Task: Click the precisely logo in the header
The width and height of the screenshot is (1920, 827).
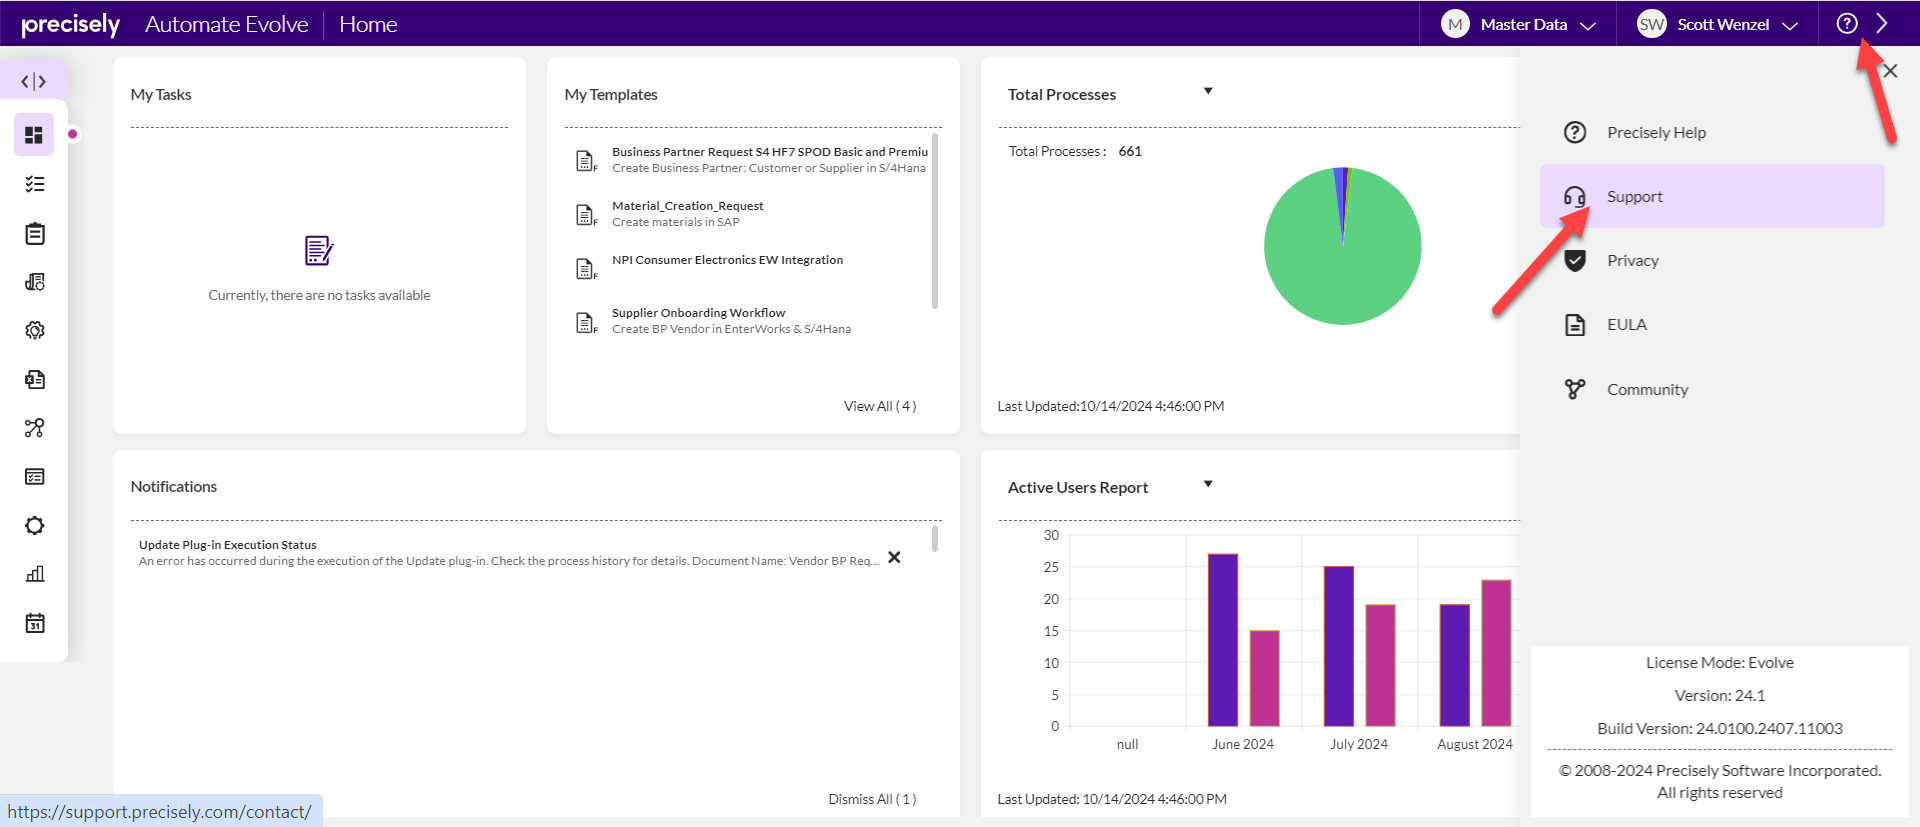Action: pos(70,24)
